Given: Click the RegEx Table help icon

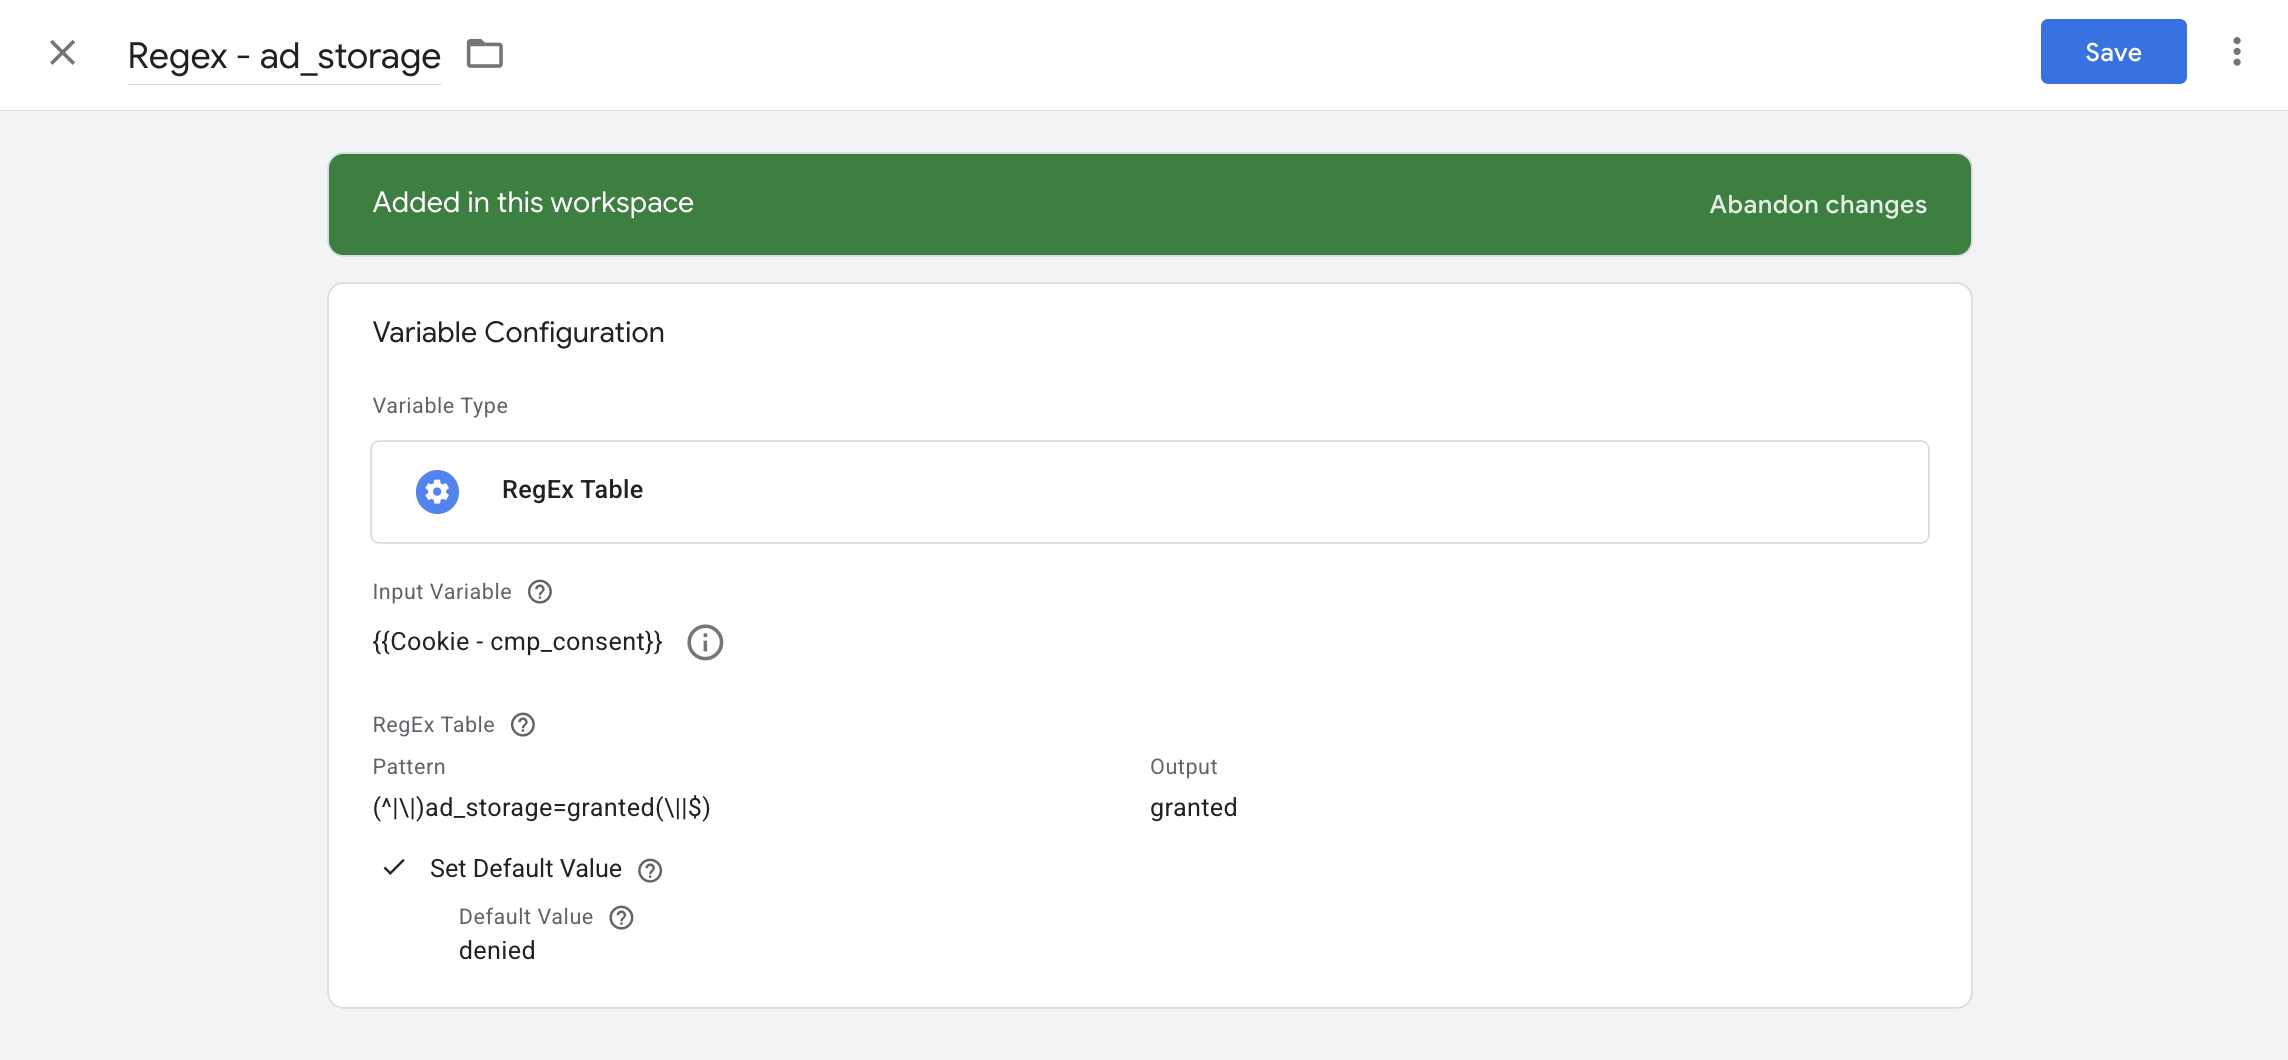Looking at the screenshot, I should coord(523,724).
